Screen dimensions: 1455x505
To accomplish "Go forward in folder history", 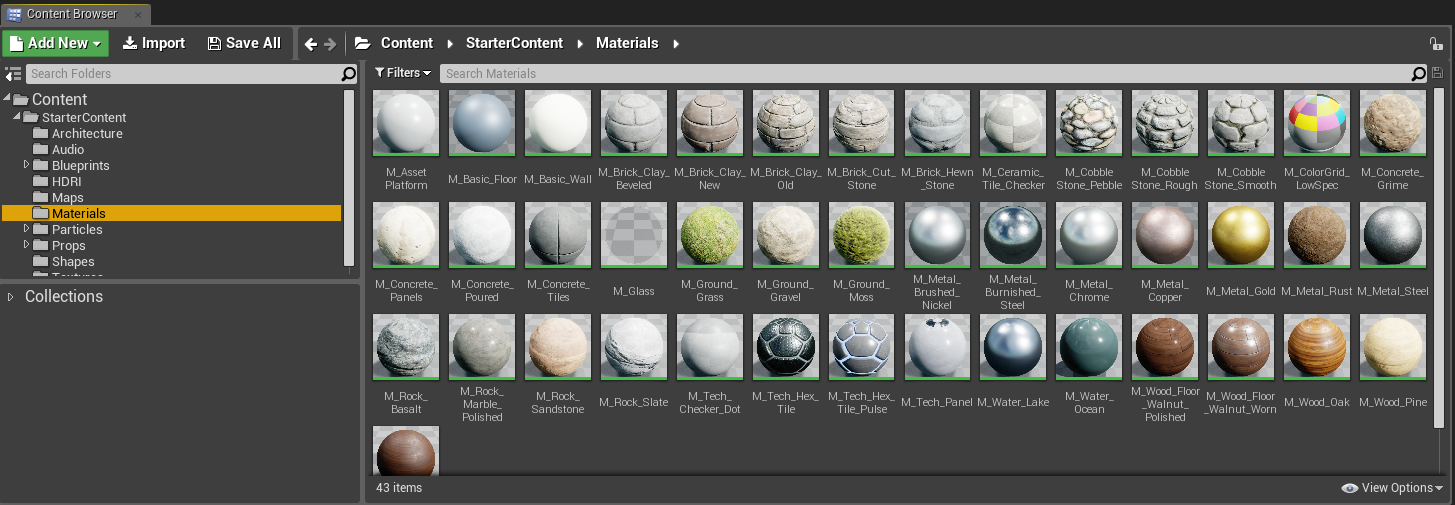I will click(x=330, y=44).
